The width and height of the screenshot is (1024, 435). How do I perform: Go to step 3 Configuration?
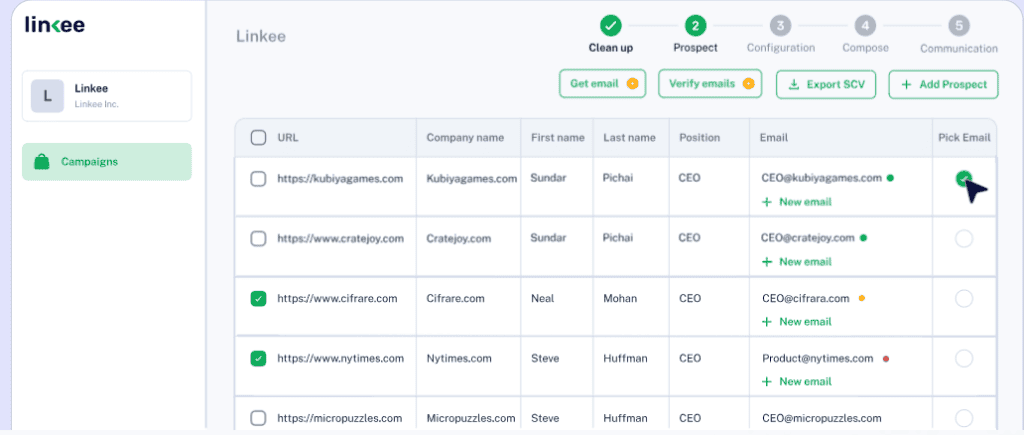pos(780,35)
